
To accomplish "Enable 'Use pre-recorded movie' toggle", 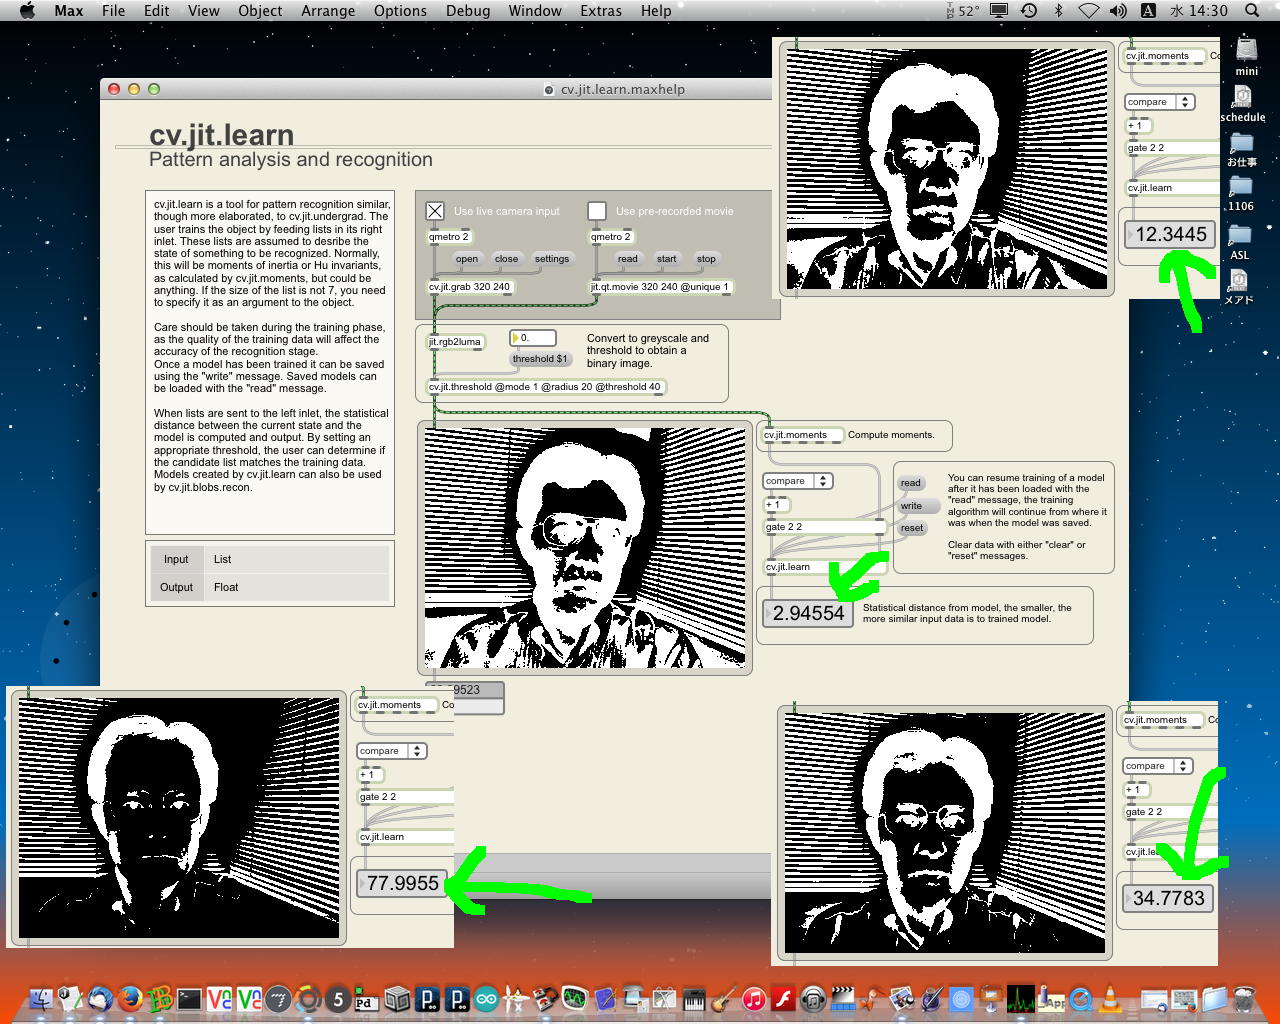I will [x=597, y=211].
